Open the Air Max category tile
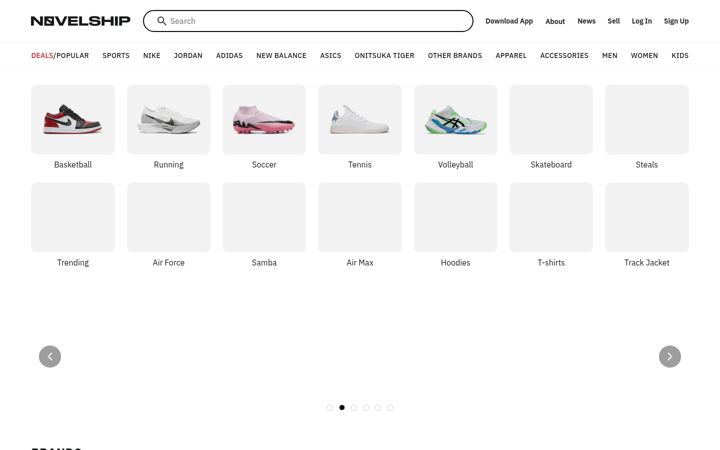The height and width of the screenshot is (450, 720). 360,217
